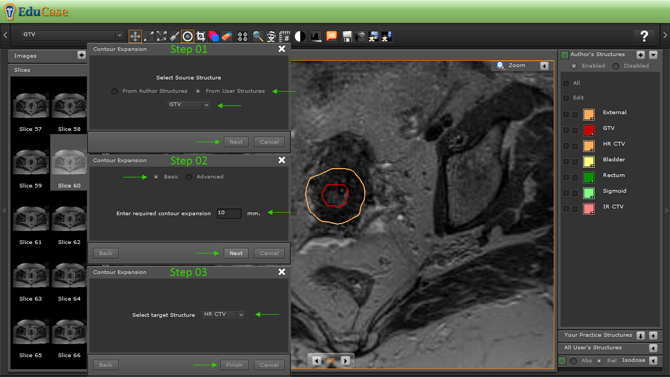This screenshot has height=377, width=670.
Task: Click the share arrow icon
Action: 360,36
